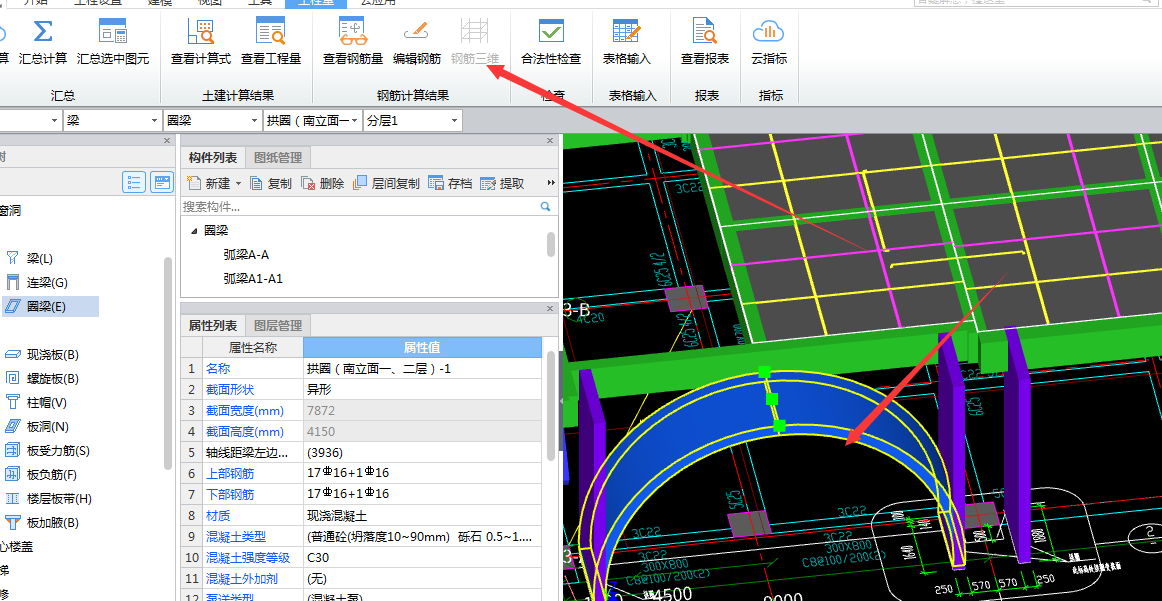This screenshot has width=1162, height=601.
Task: Click the 上部钢筋 property link
Action: [x=230, y=473]
